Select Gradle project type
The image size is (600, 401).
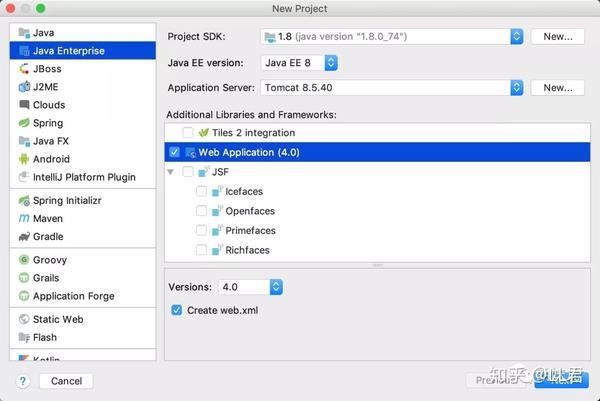83,236
